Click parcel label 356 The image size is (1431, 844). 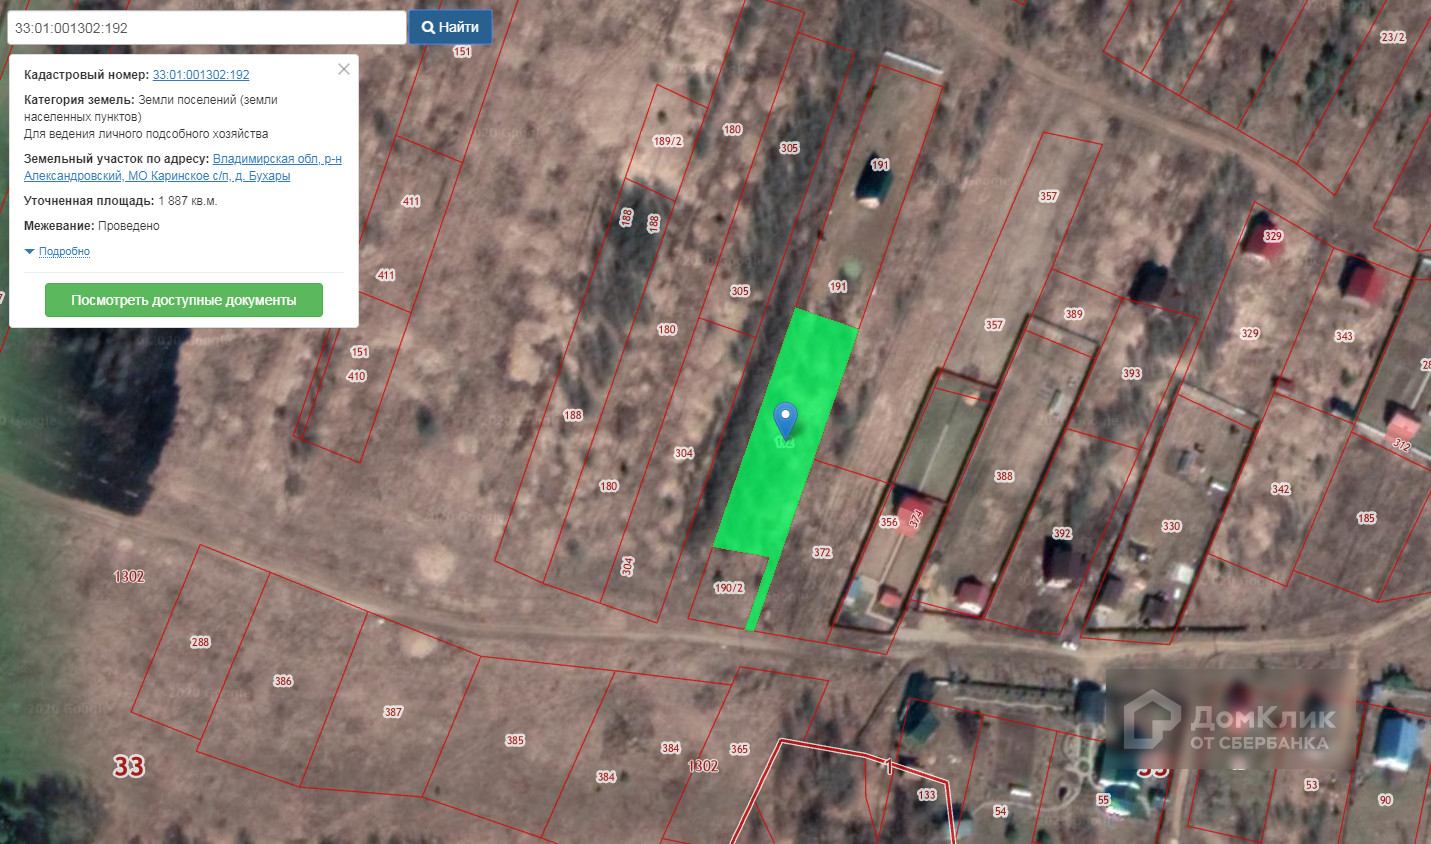coord(889,522)
